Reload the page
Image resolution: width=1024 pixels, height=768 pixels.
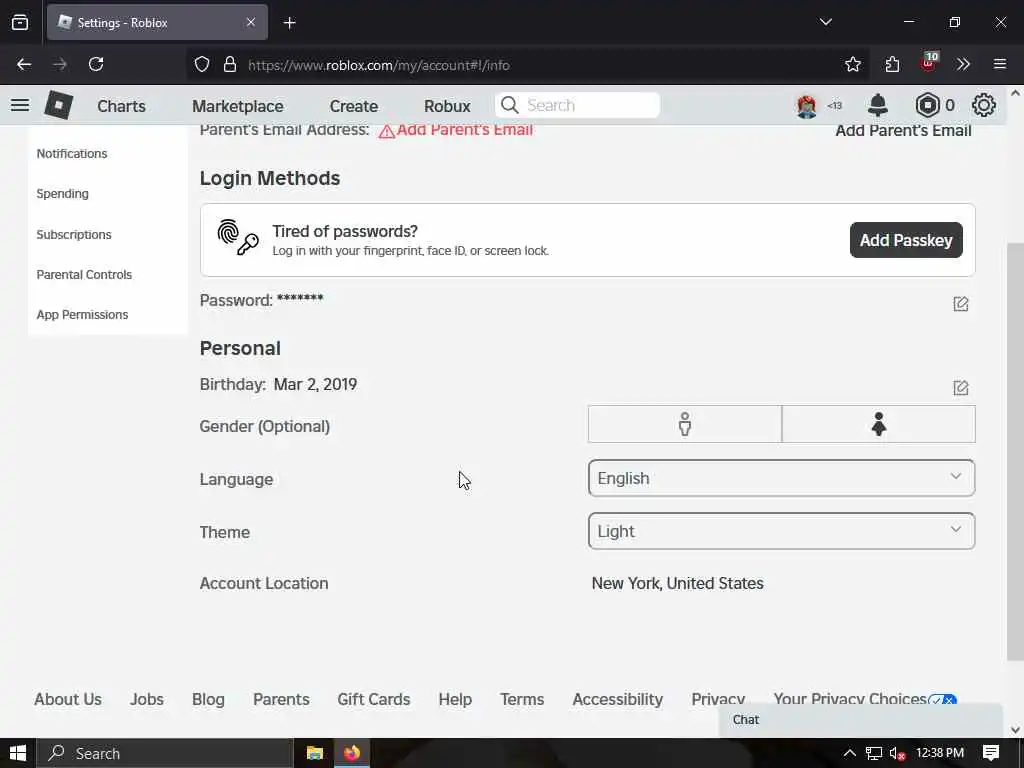(x=96, y=64)
